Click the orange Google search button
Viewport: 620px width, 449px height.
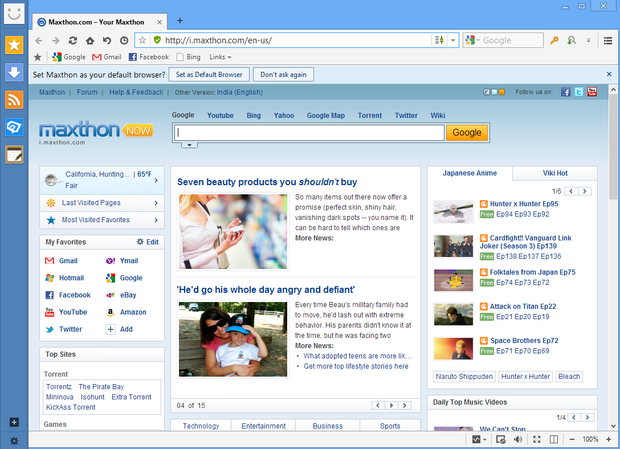pos(467,133)
